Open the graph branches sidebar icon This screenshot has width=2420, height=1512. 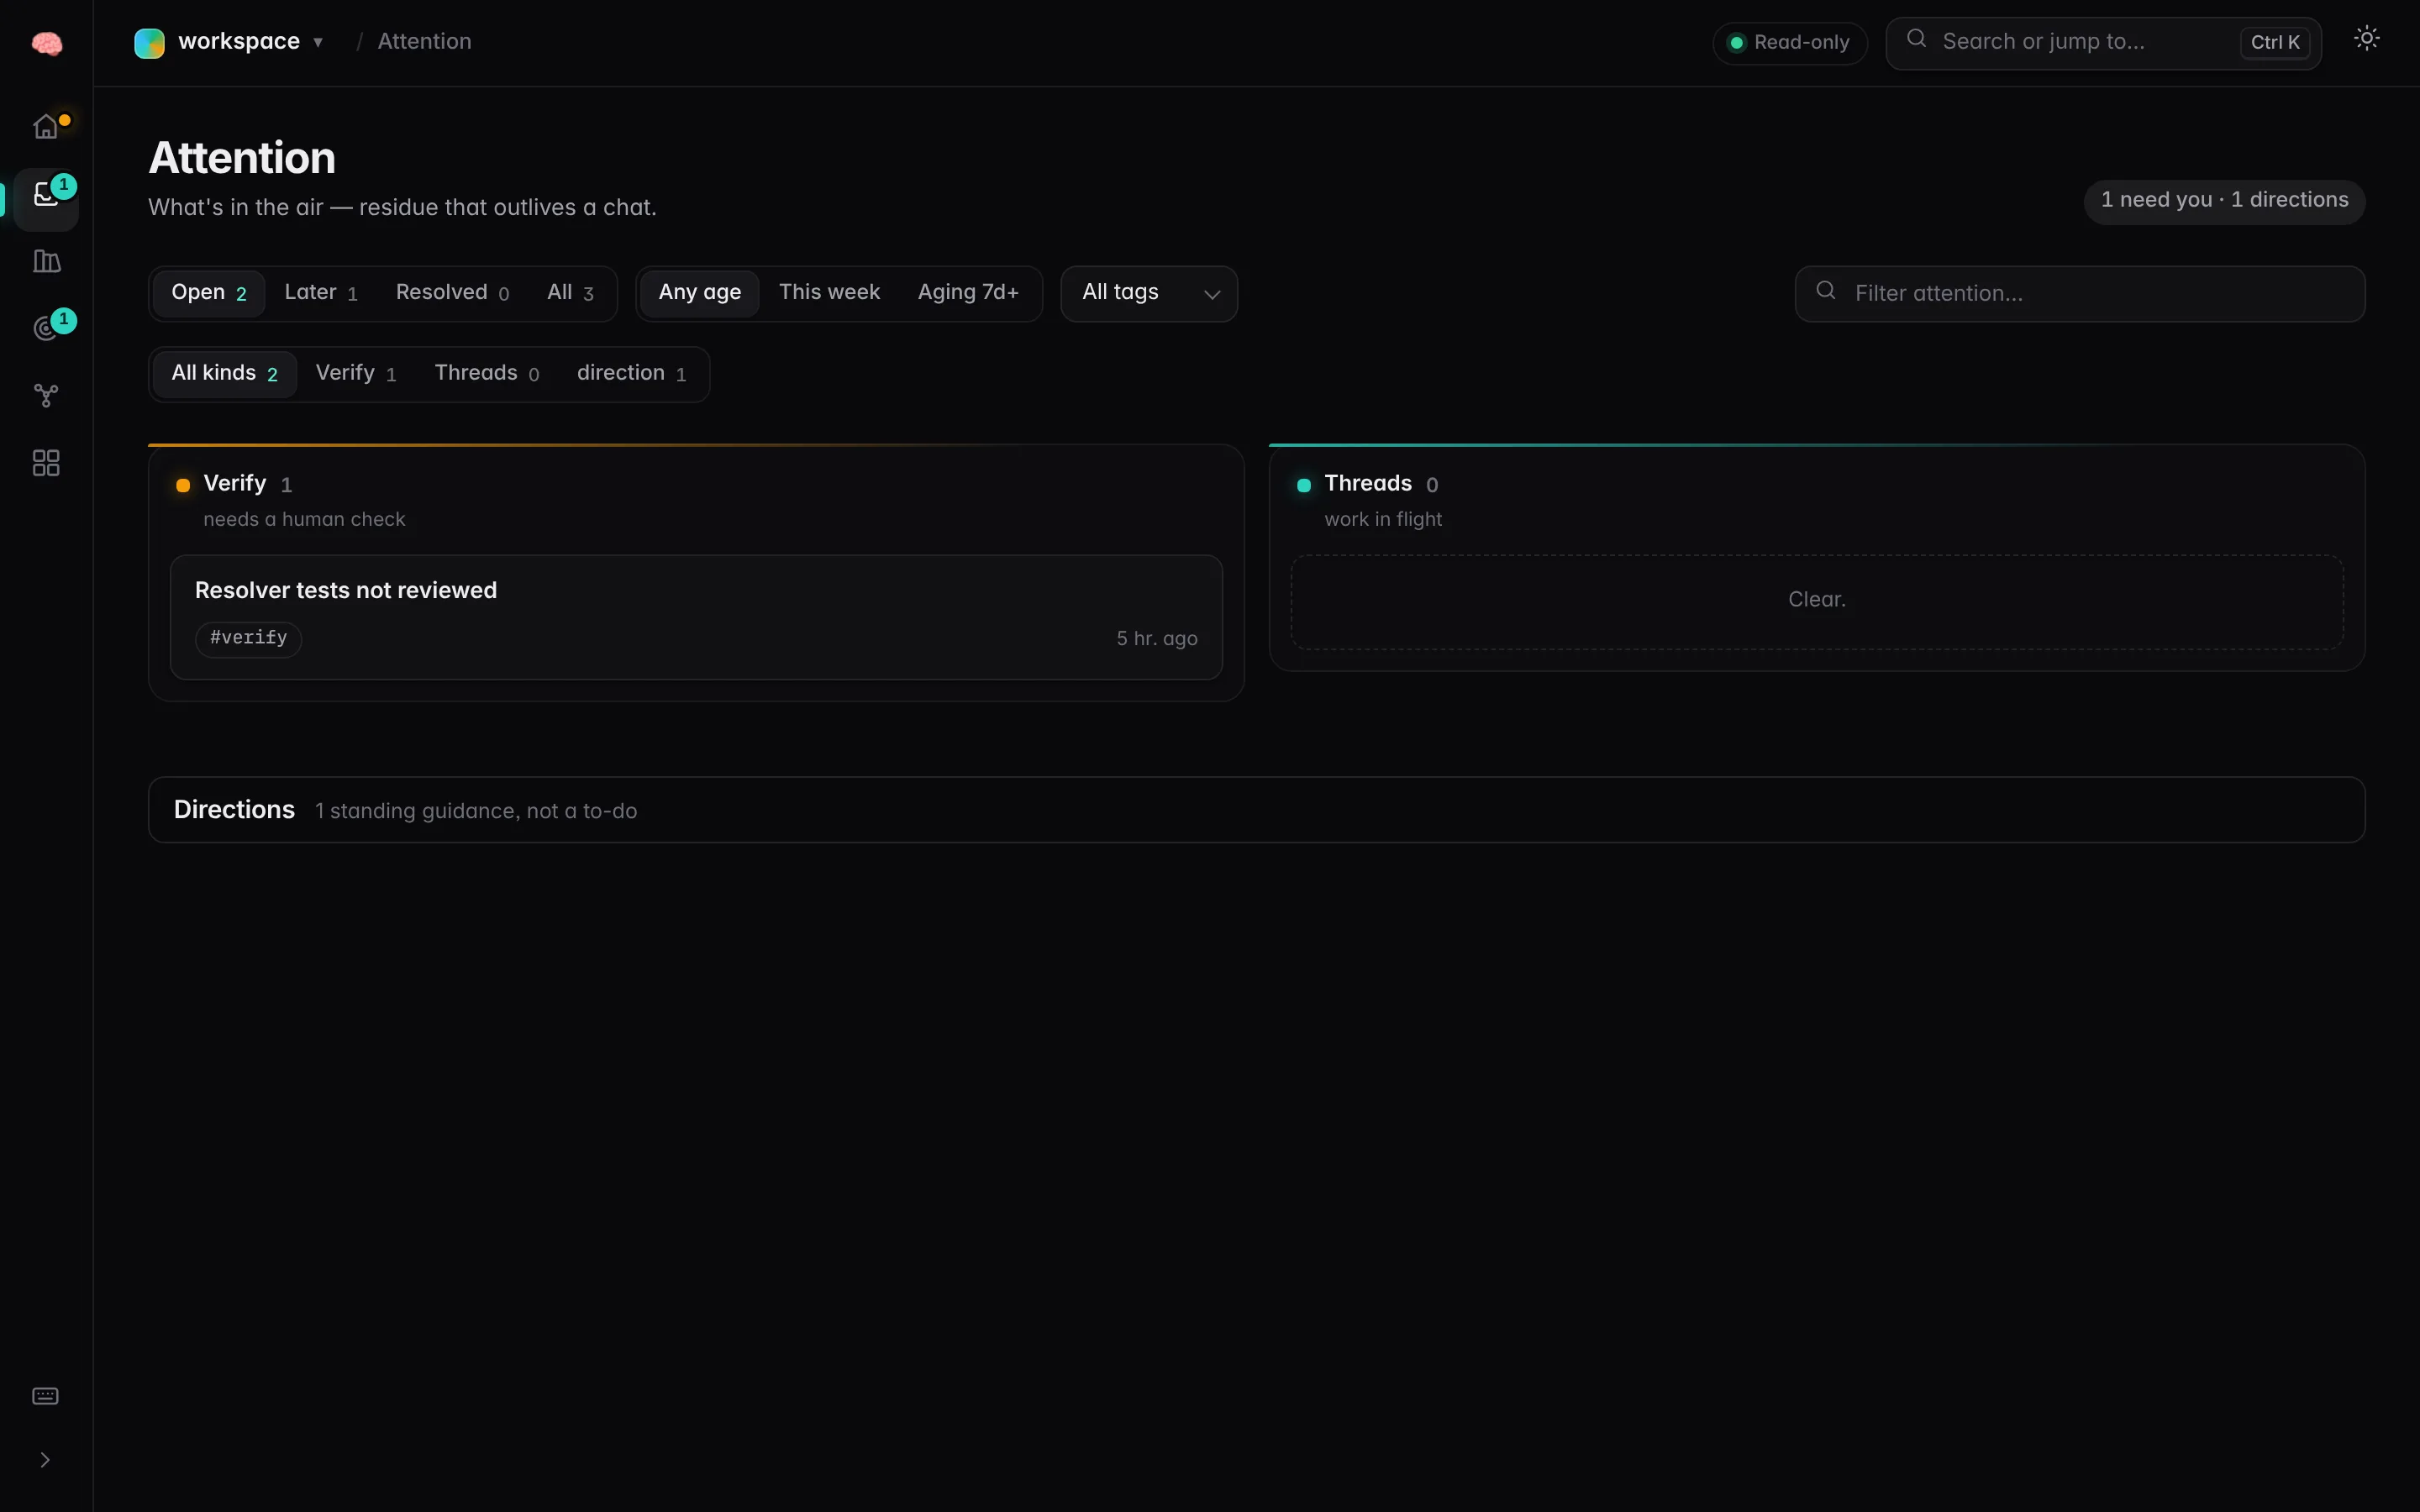click(x=46, y=395)
